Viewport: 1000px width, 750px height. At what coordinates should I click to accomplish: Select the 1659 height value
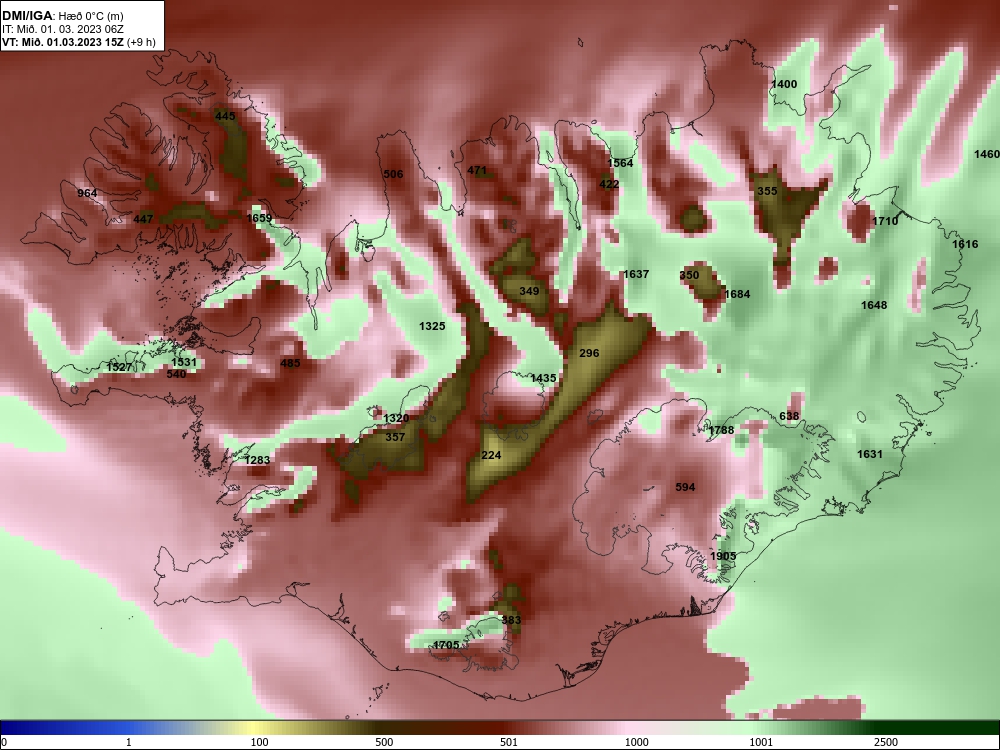coord(260,218)
